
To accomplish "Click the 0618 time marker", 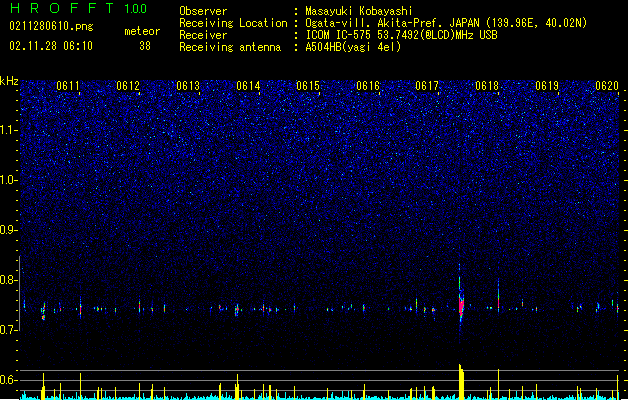I will click(487, 86).
